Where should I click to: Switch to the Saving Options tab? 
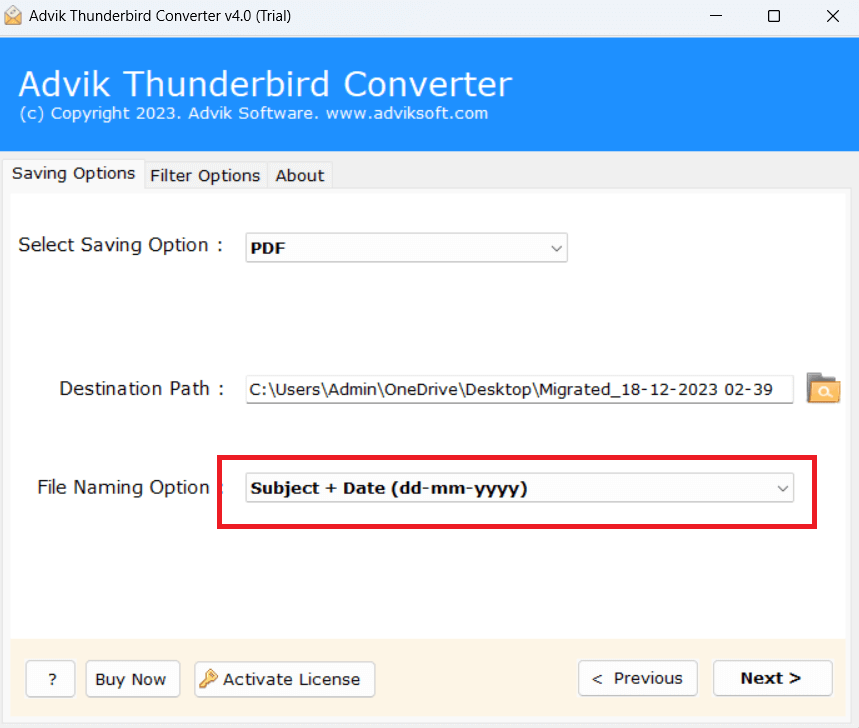tap(73, 174)
